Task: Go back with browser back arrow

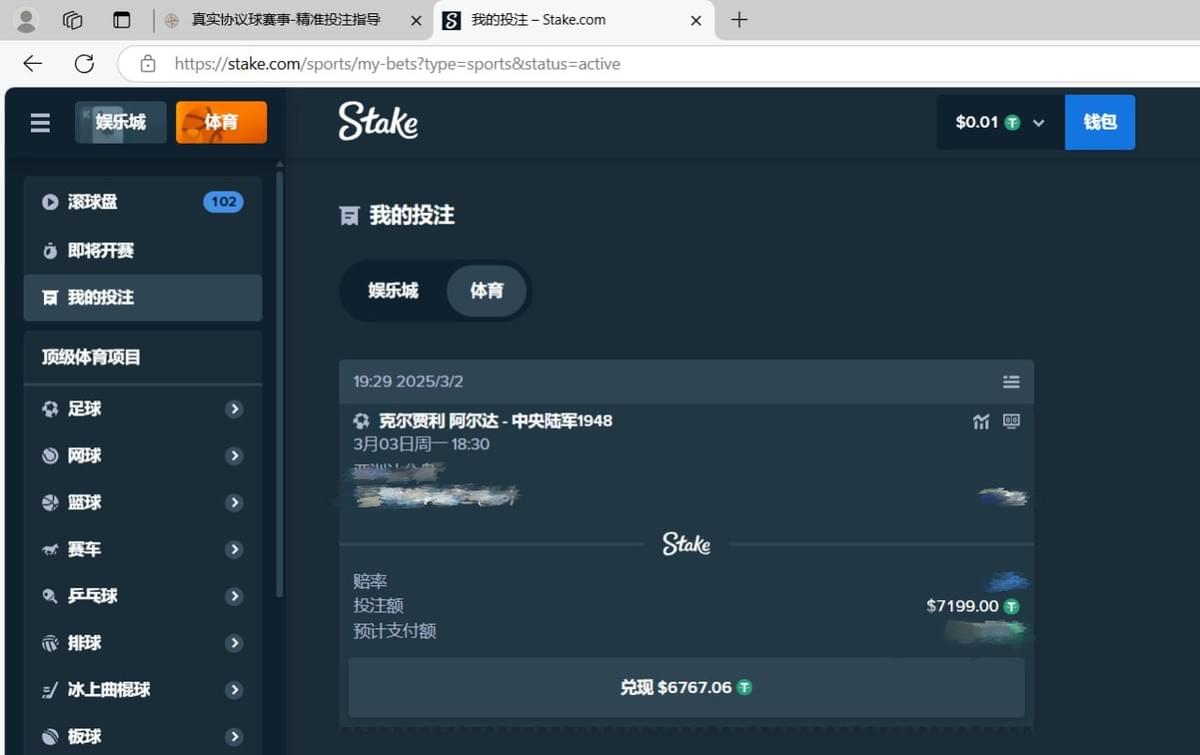Action: (x=33, y=64)
